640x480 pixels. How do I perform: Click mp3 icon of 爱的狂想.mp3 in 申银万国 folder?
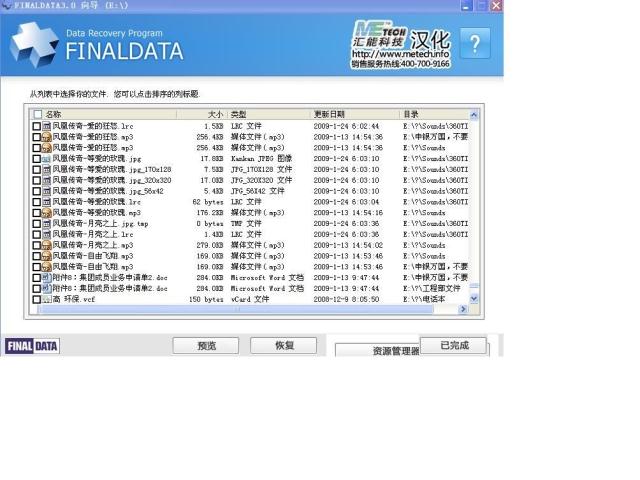click(x=47, y=137)
